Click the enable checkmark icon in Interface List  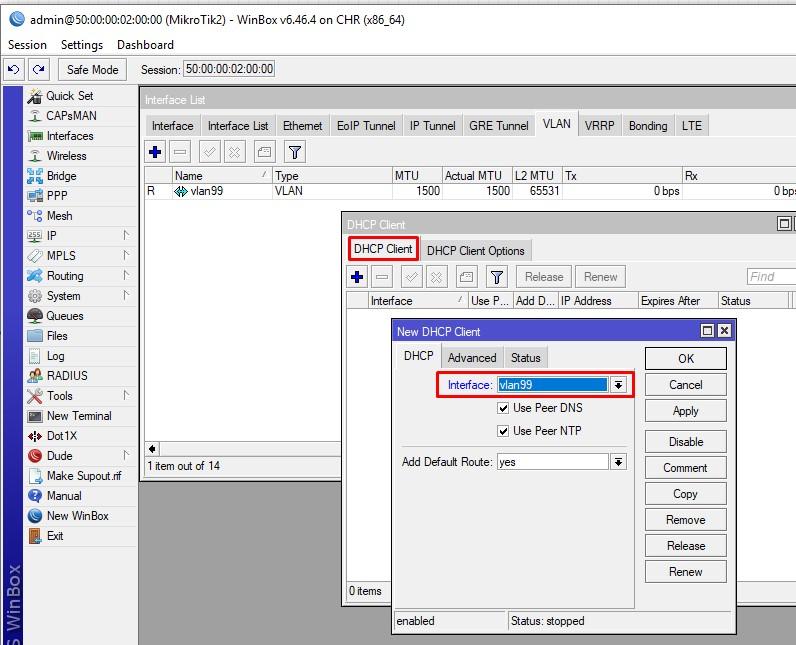210,152
